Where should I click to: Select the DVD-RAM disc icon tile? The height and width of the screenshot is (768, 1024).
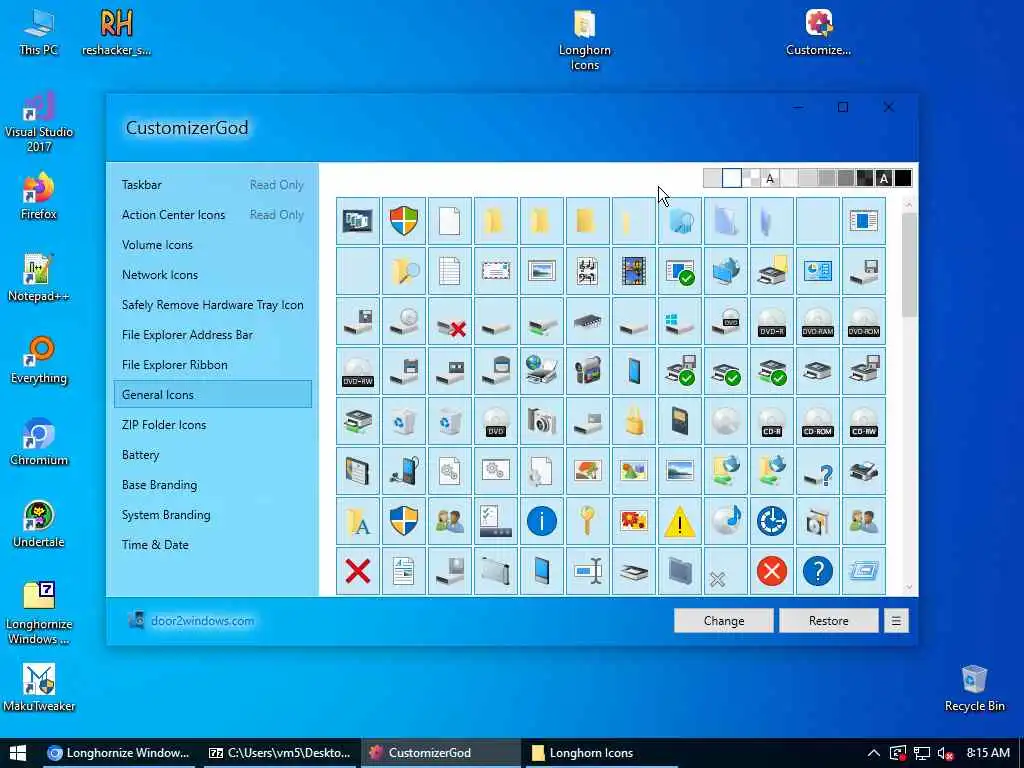[x=818, y=321]
